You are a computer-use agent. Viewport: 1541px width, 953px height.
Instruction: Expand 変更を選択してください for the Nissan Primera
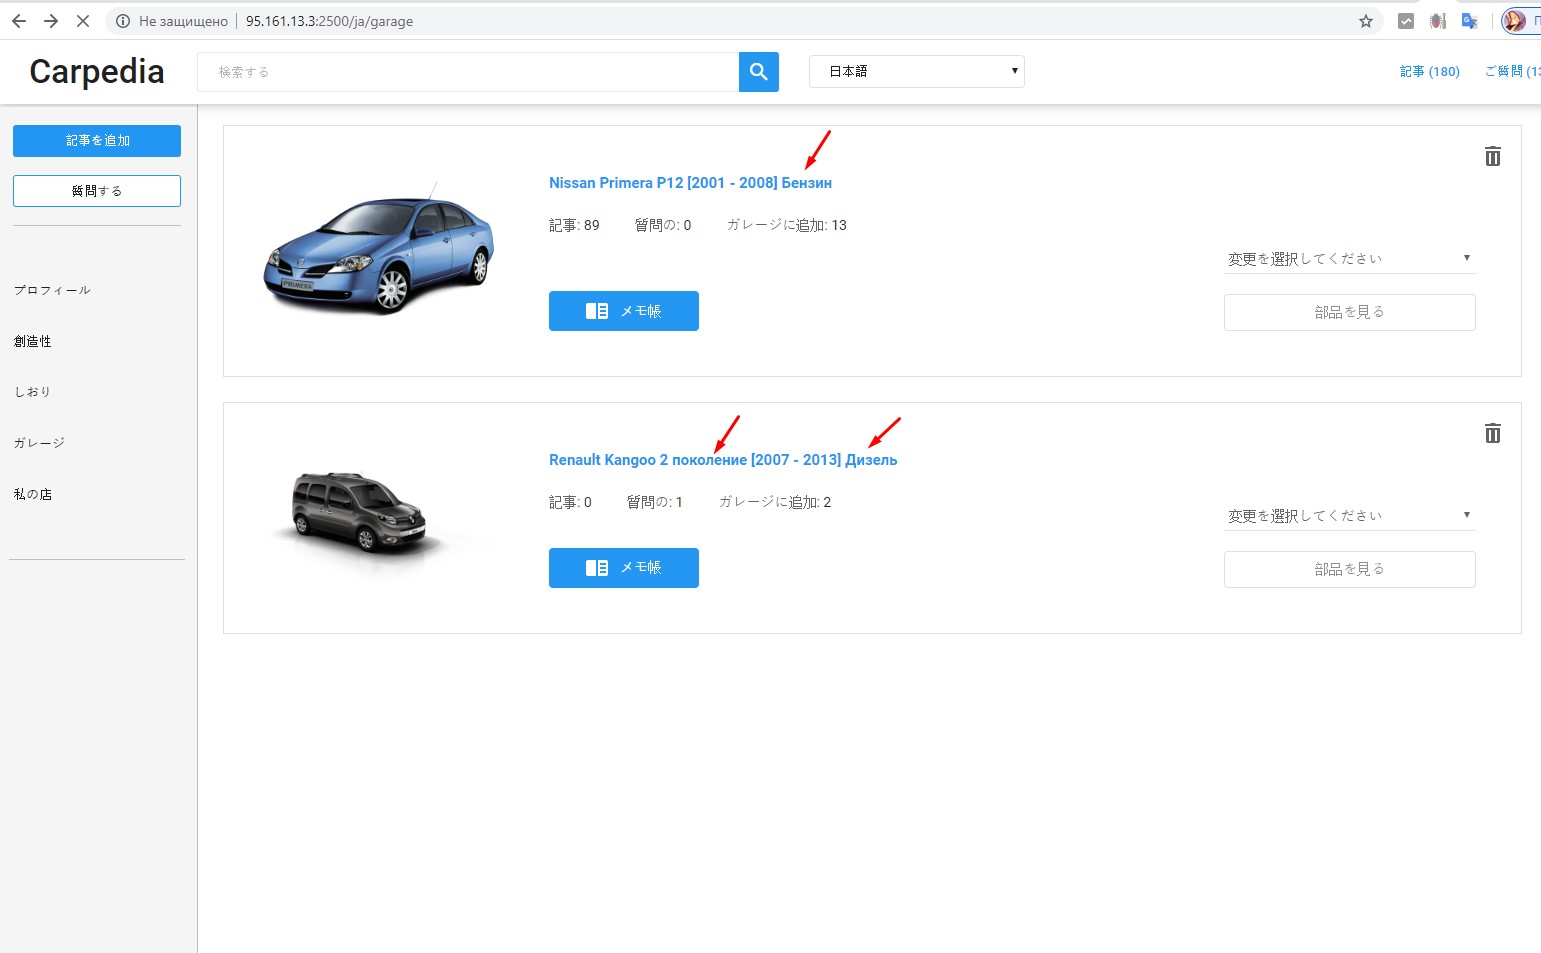click(x=1349, y=258)
